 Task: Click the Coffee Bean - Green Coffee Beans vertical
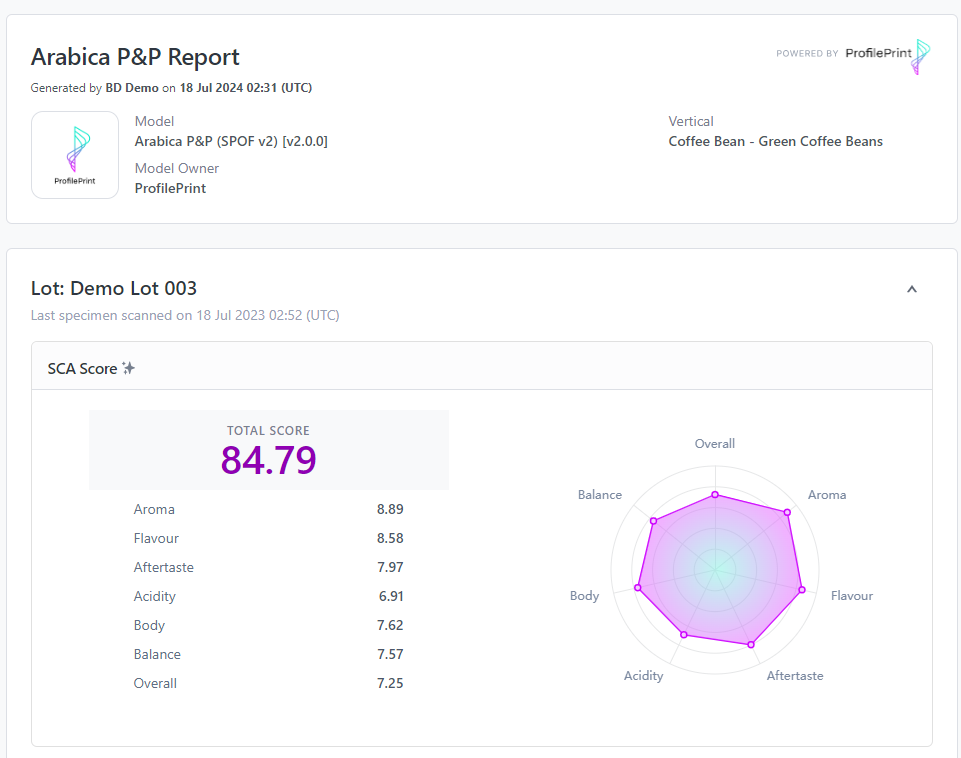775,141
